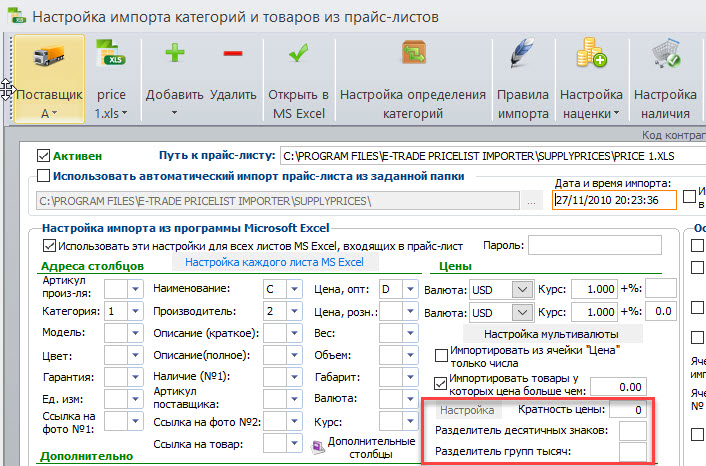Expand the Артикул произ-ля column dropdown
706x466 pixels.
(135, 289)
